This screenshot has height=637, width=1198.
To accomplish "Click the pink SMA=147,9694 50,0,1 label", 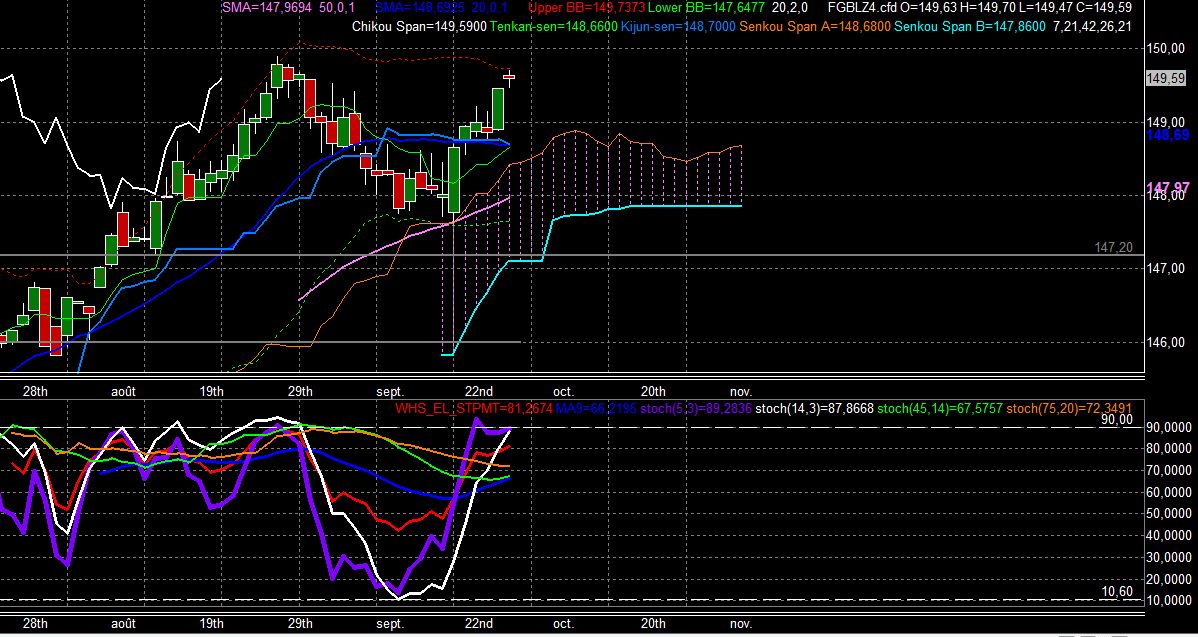I will click(x=287, y=8).
